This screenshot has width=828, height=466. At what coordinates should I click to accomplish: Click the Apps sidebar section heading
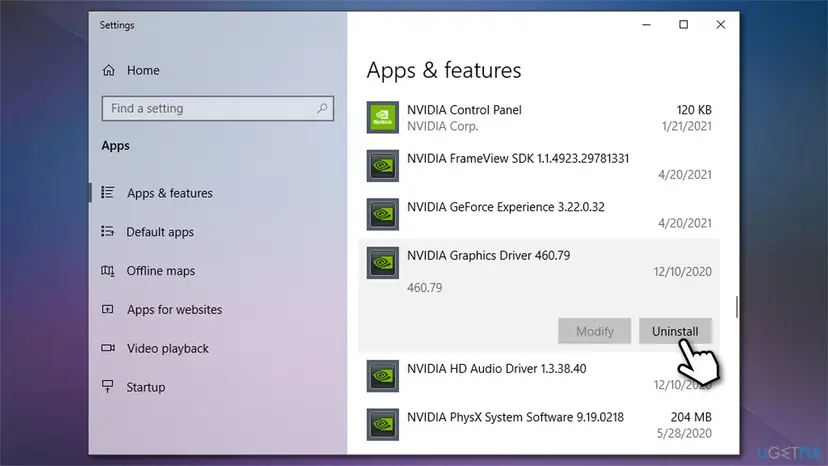pos(116,146)
